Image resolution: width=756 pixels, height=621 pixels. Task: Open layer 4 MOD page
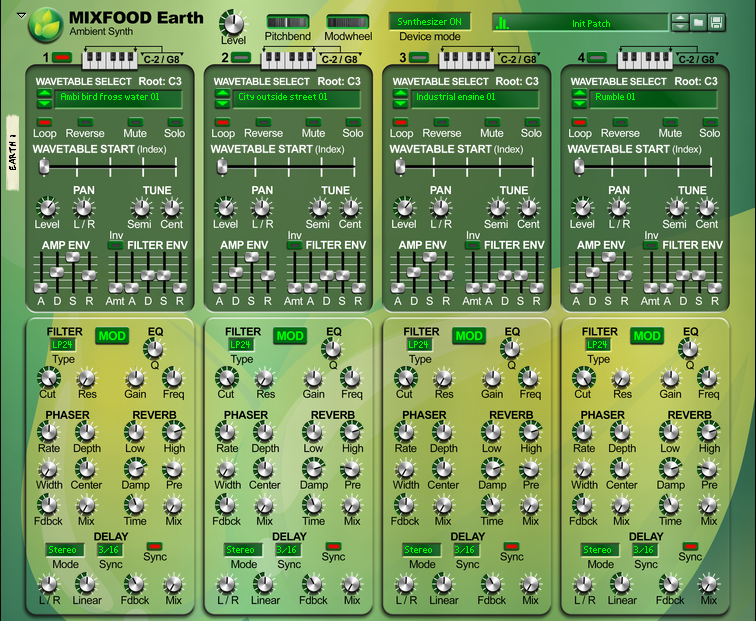[647, 336]
